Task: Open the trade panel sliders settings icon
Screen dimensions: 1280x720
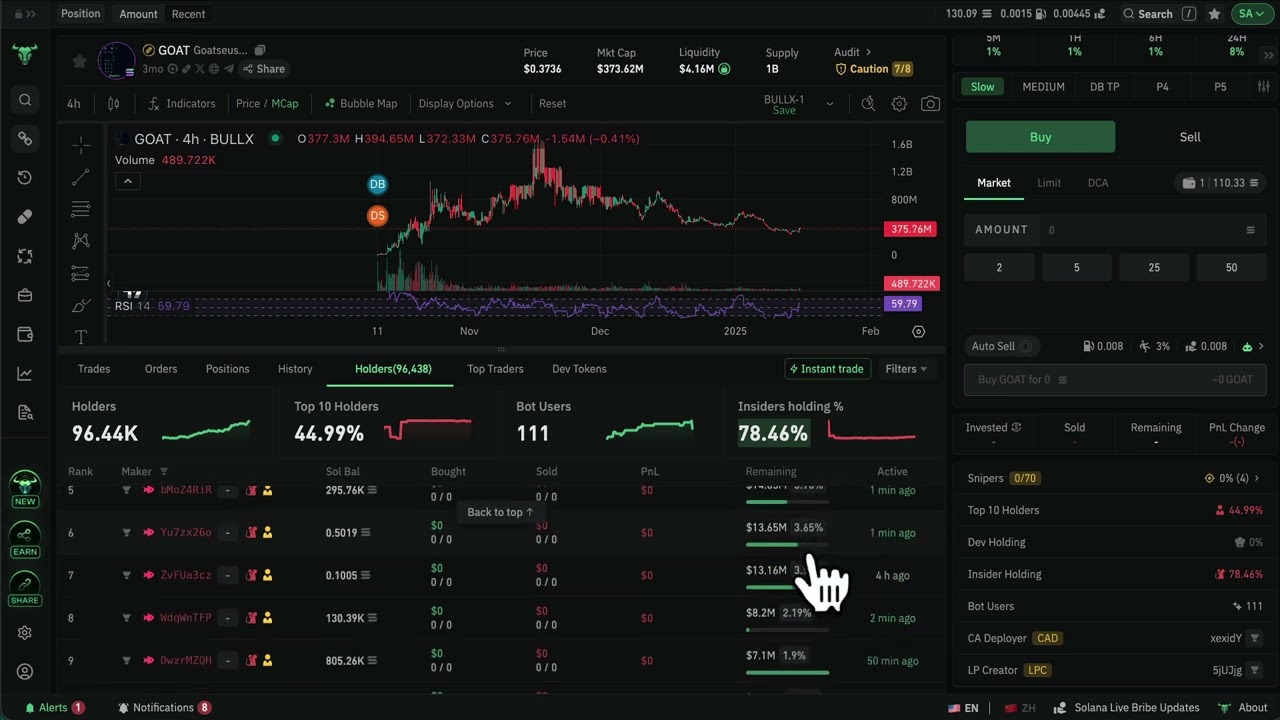Action: [1264, 87]
